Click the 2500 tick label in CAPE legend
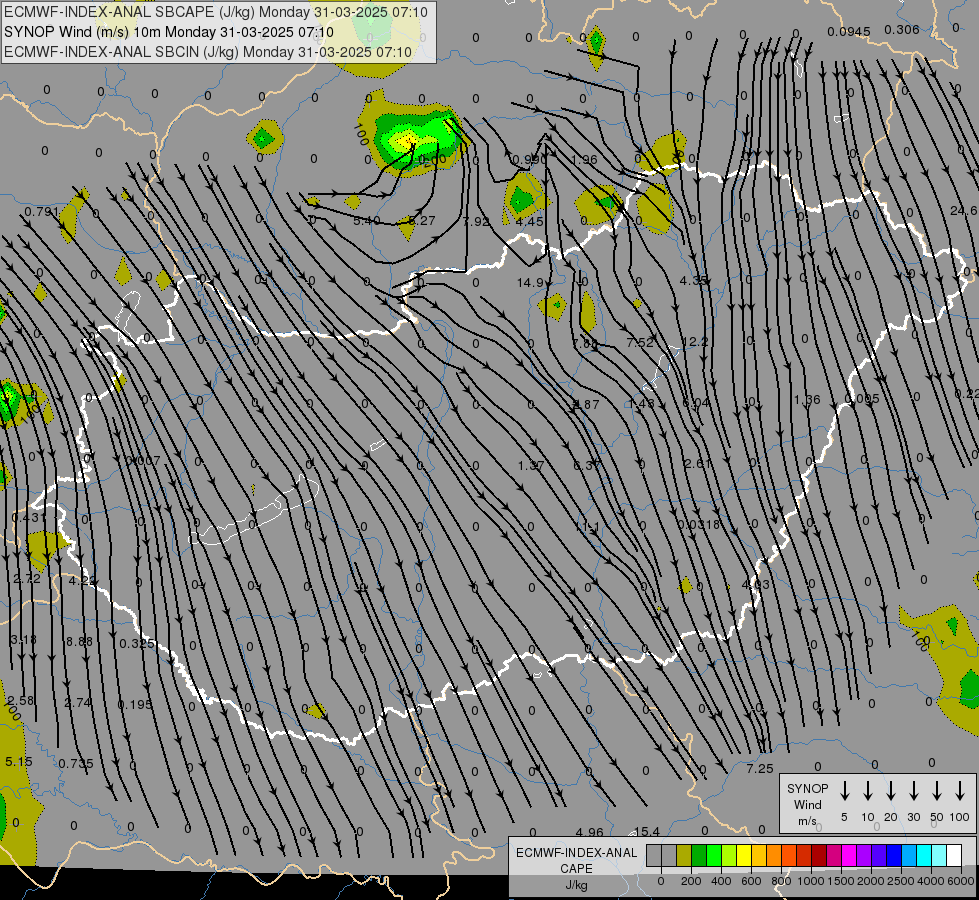The image size is (979, 900). (x=900, y=881)
